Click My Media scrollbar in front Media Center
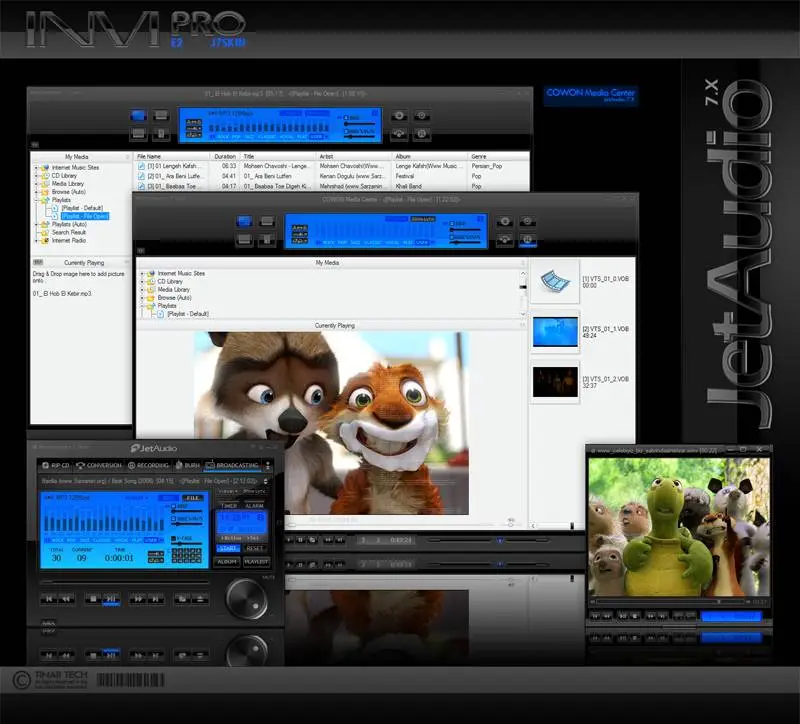 pyautogui.click(x=522, y=293)
